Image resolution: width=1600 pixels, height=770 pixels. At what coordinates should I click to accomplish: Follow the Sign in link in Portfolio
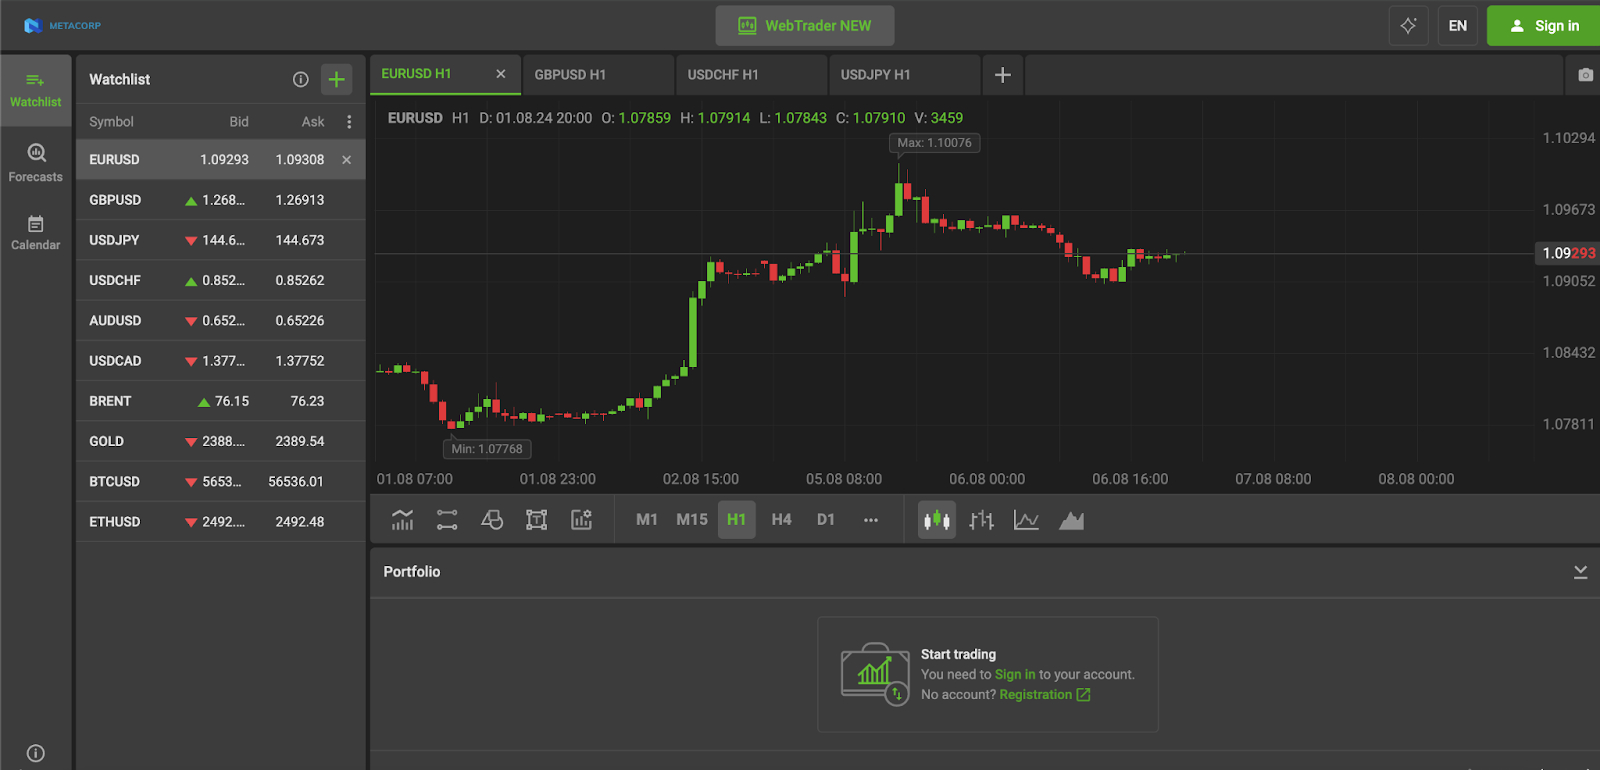pos(1015,675)
